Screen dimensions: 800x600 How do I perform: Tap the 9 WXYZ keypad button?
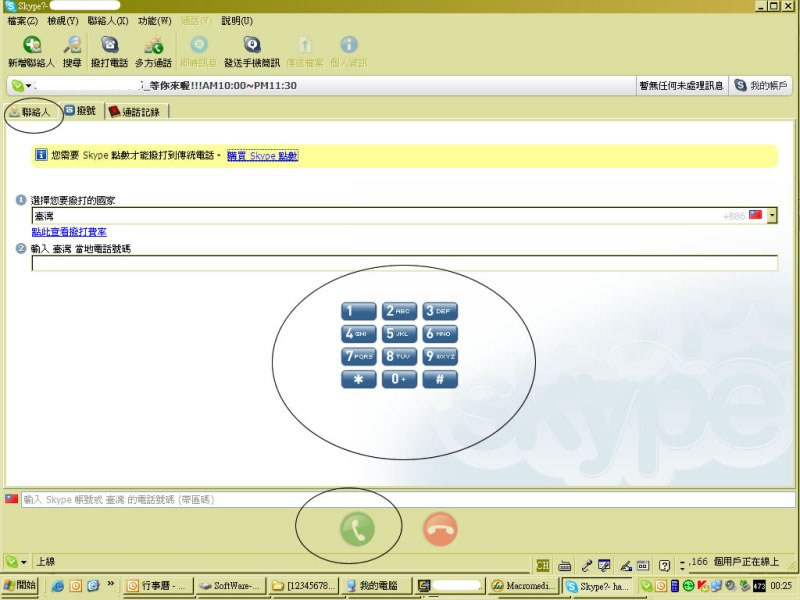click(x=440, y=356)
